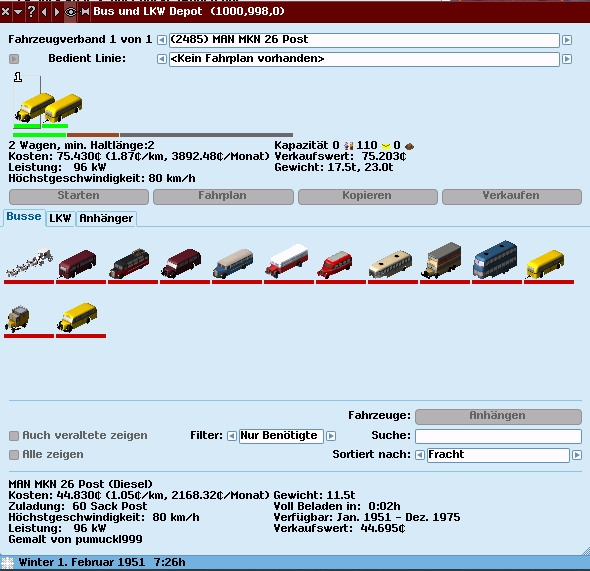Enable Alle zeigen checkbox

point(14,455)
